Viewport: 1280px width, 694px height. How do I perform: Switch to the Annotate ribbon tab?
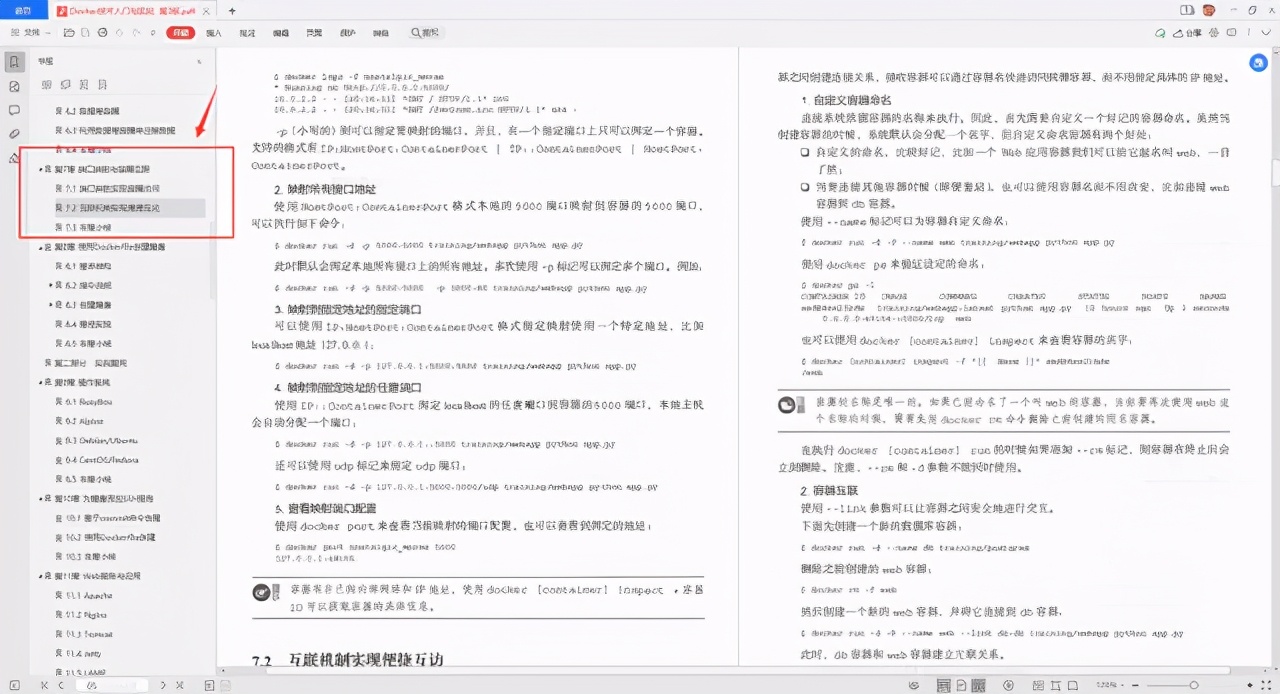click(247, 33)
